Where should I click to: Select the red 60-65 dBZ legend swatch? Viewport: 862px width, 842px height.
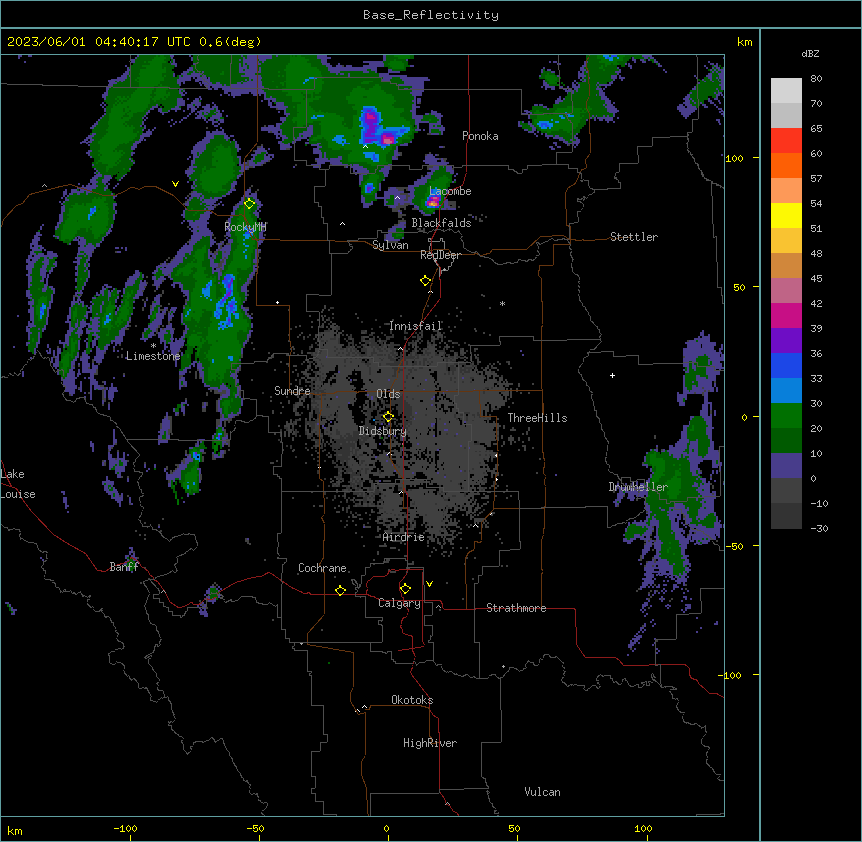point(786,141)
